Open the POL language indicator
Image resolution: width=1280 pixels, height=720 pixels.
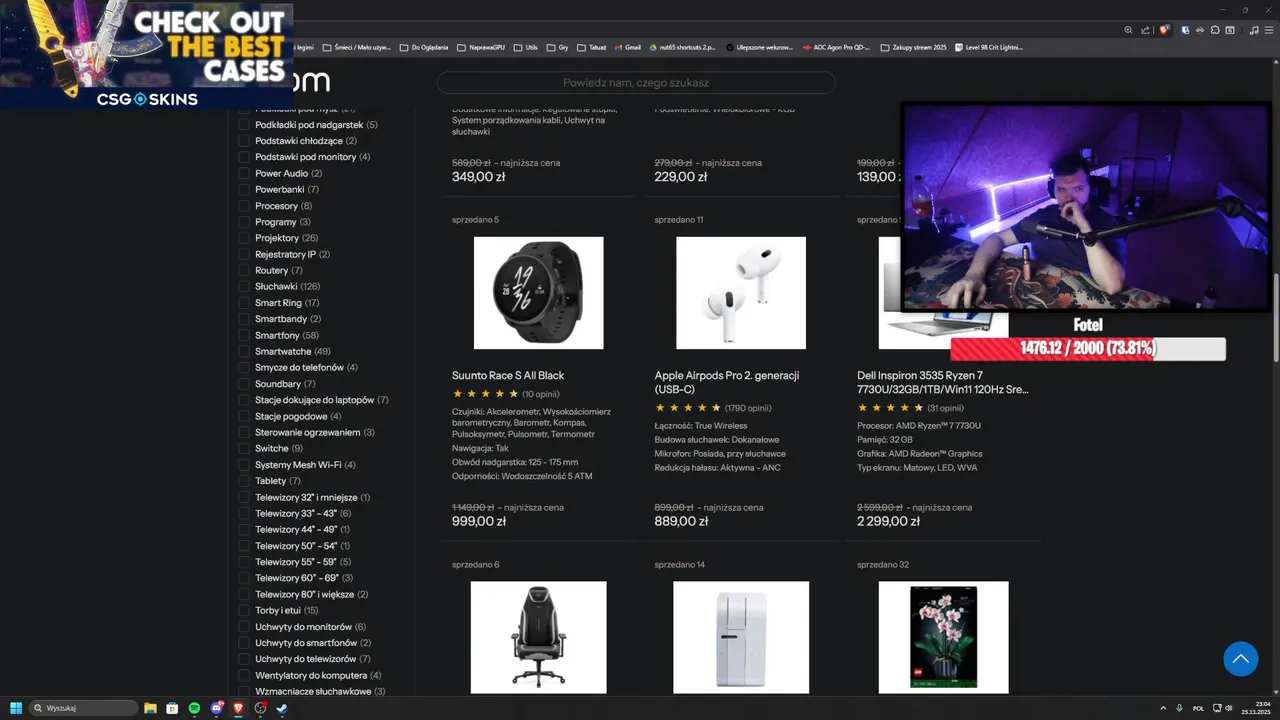pos(1198,708)
